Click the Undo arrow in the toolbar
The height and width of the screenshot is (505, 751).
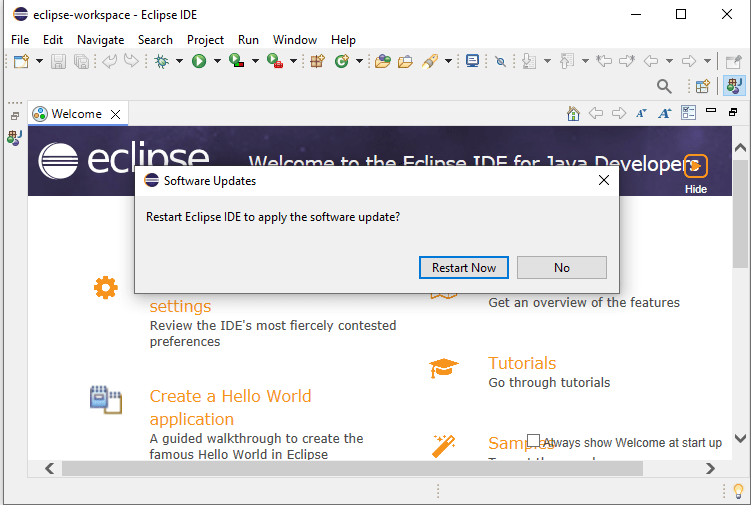point(110,61)
